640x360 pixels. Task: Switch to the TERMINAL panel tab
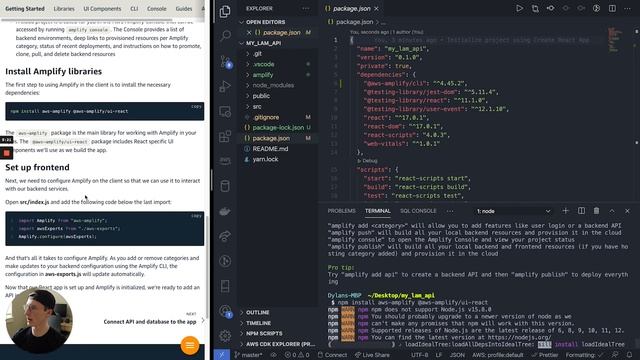point(378,211)
